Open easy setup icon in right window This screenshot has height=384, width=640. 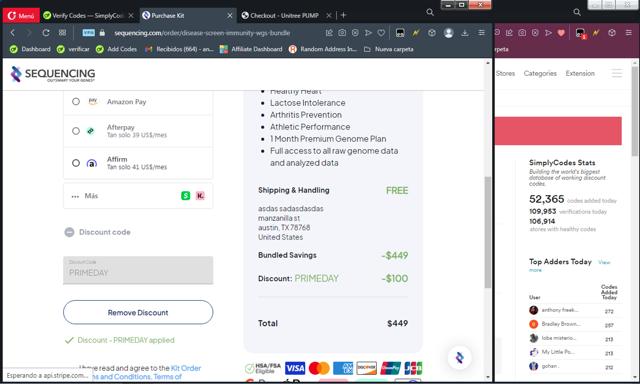pos(629,33)
